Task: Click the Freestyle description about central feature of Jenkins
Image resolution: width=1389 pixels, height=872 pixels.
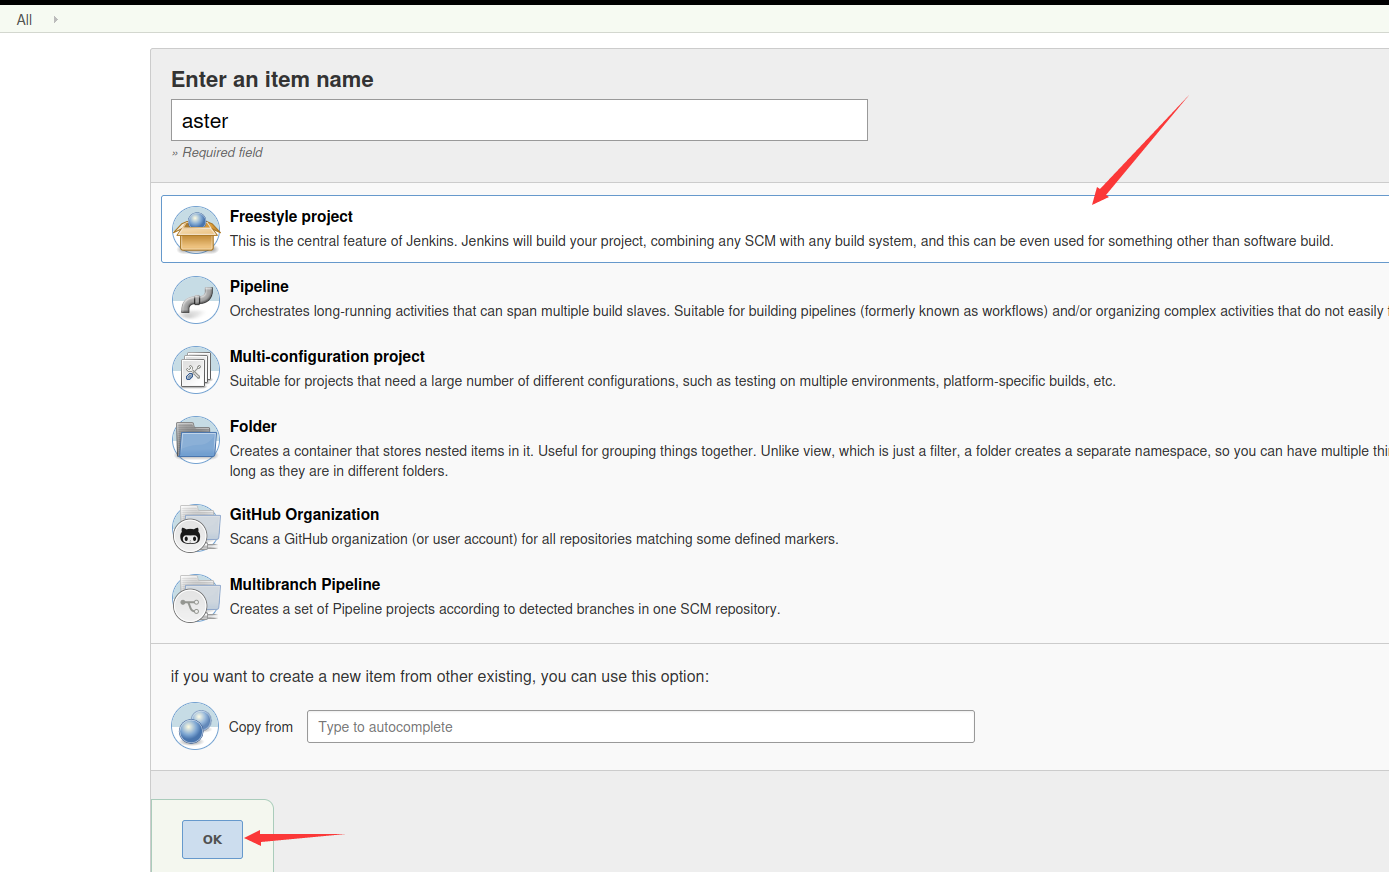Action: [781, 241]
